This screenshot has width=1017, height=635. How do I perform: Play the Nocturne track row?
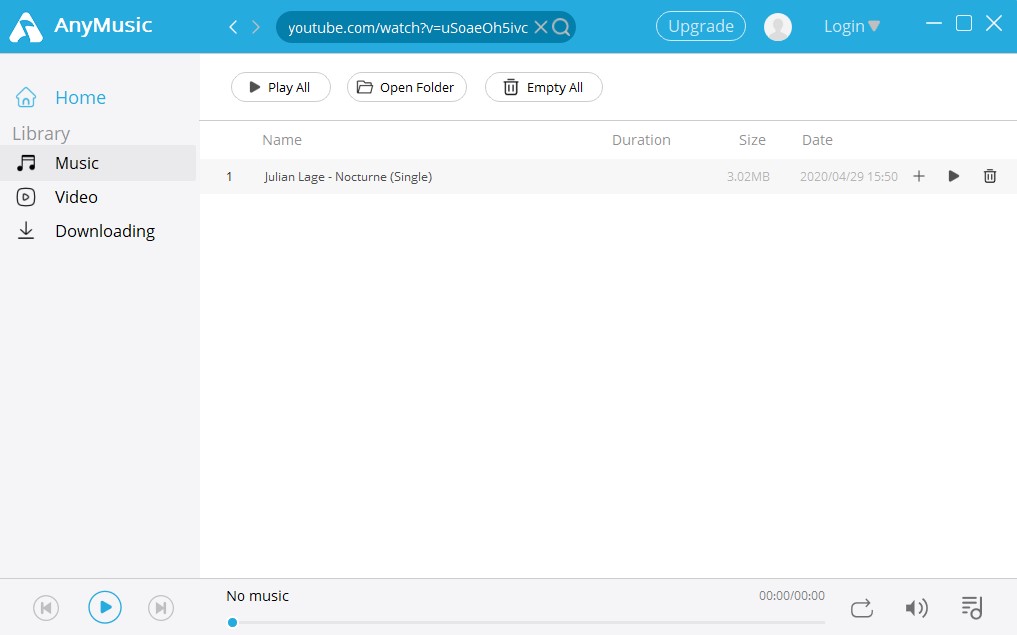(953, 176)
